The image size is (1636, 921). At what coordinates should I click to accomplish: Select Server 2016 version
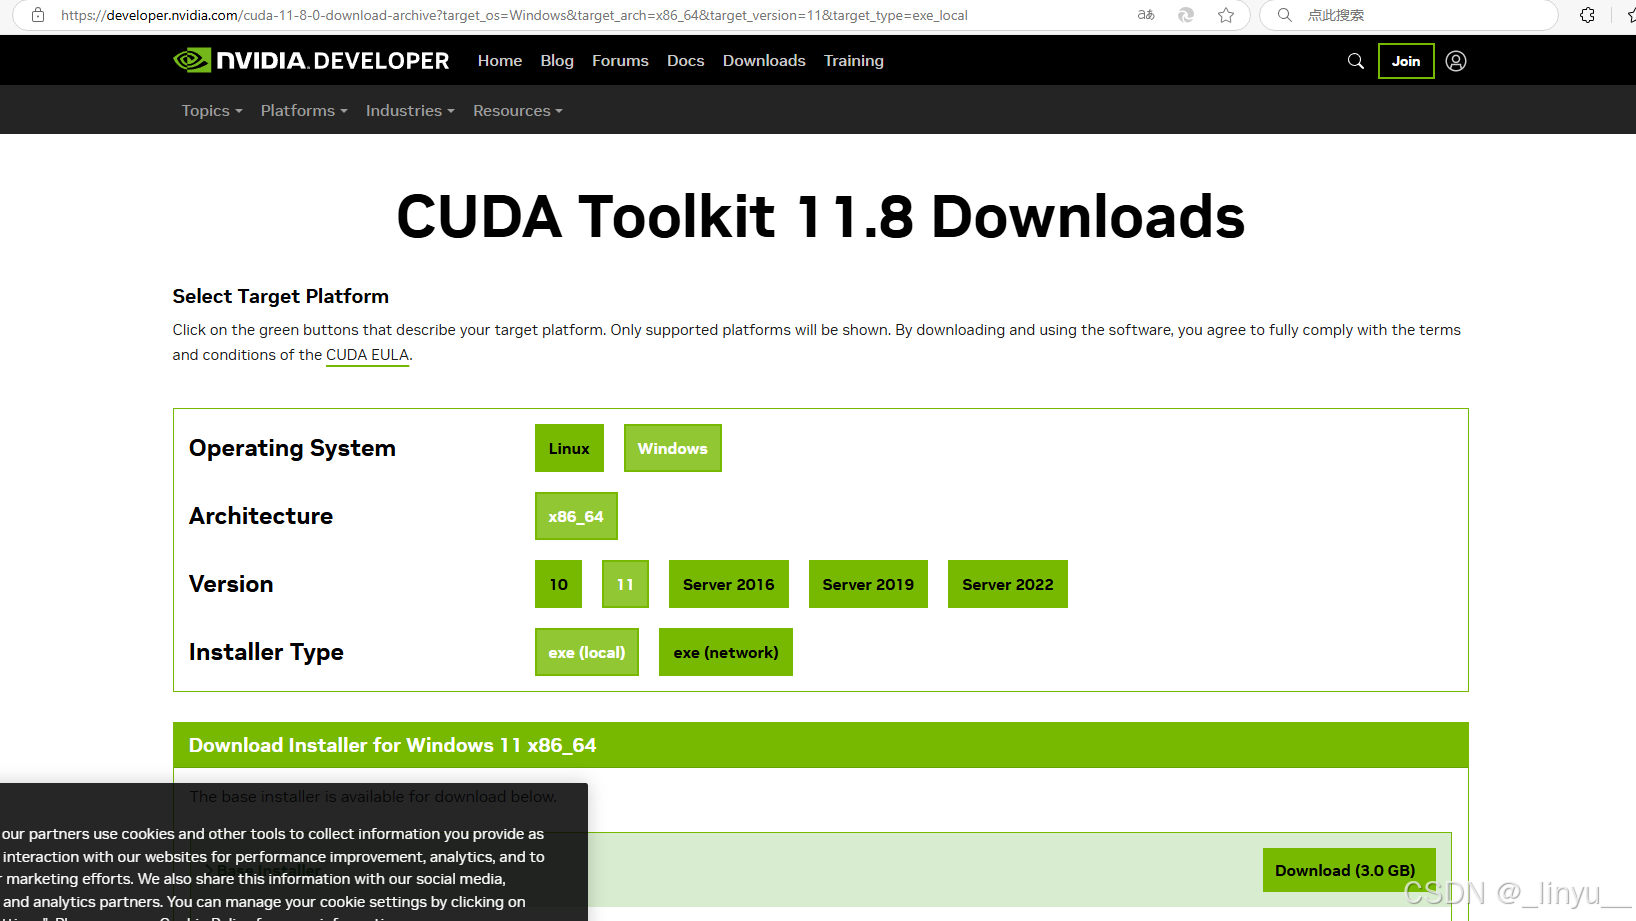point(729,584)
